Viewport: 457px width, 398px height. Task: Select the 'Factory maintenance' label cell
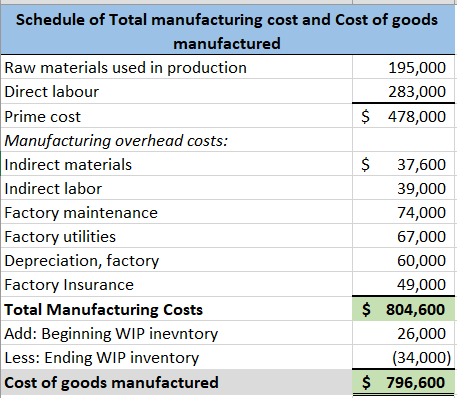[x=177, y=212]
